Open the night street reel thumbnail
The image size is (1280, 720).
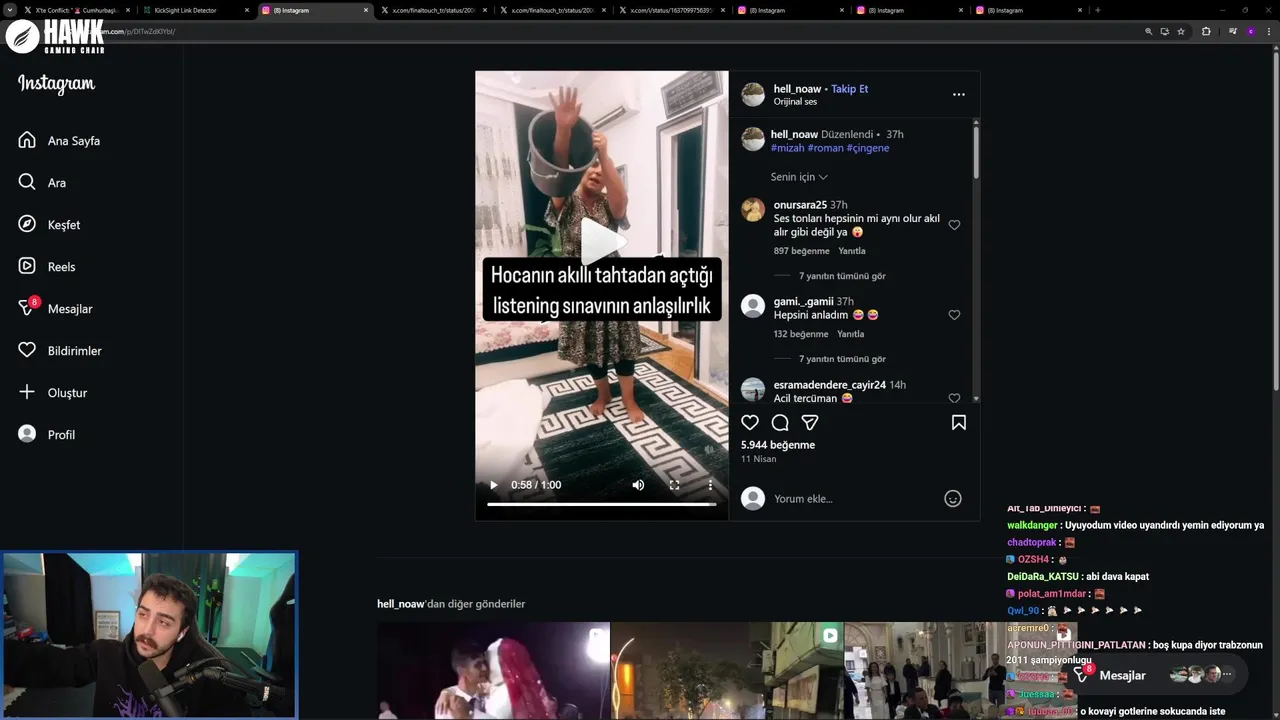tap(727, 671)
